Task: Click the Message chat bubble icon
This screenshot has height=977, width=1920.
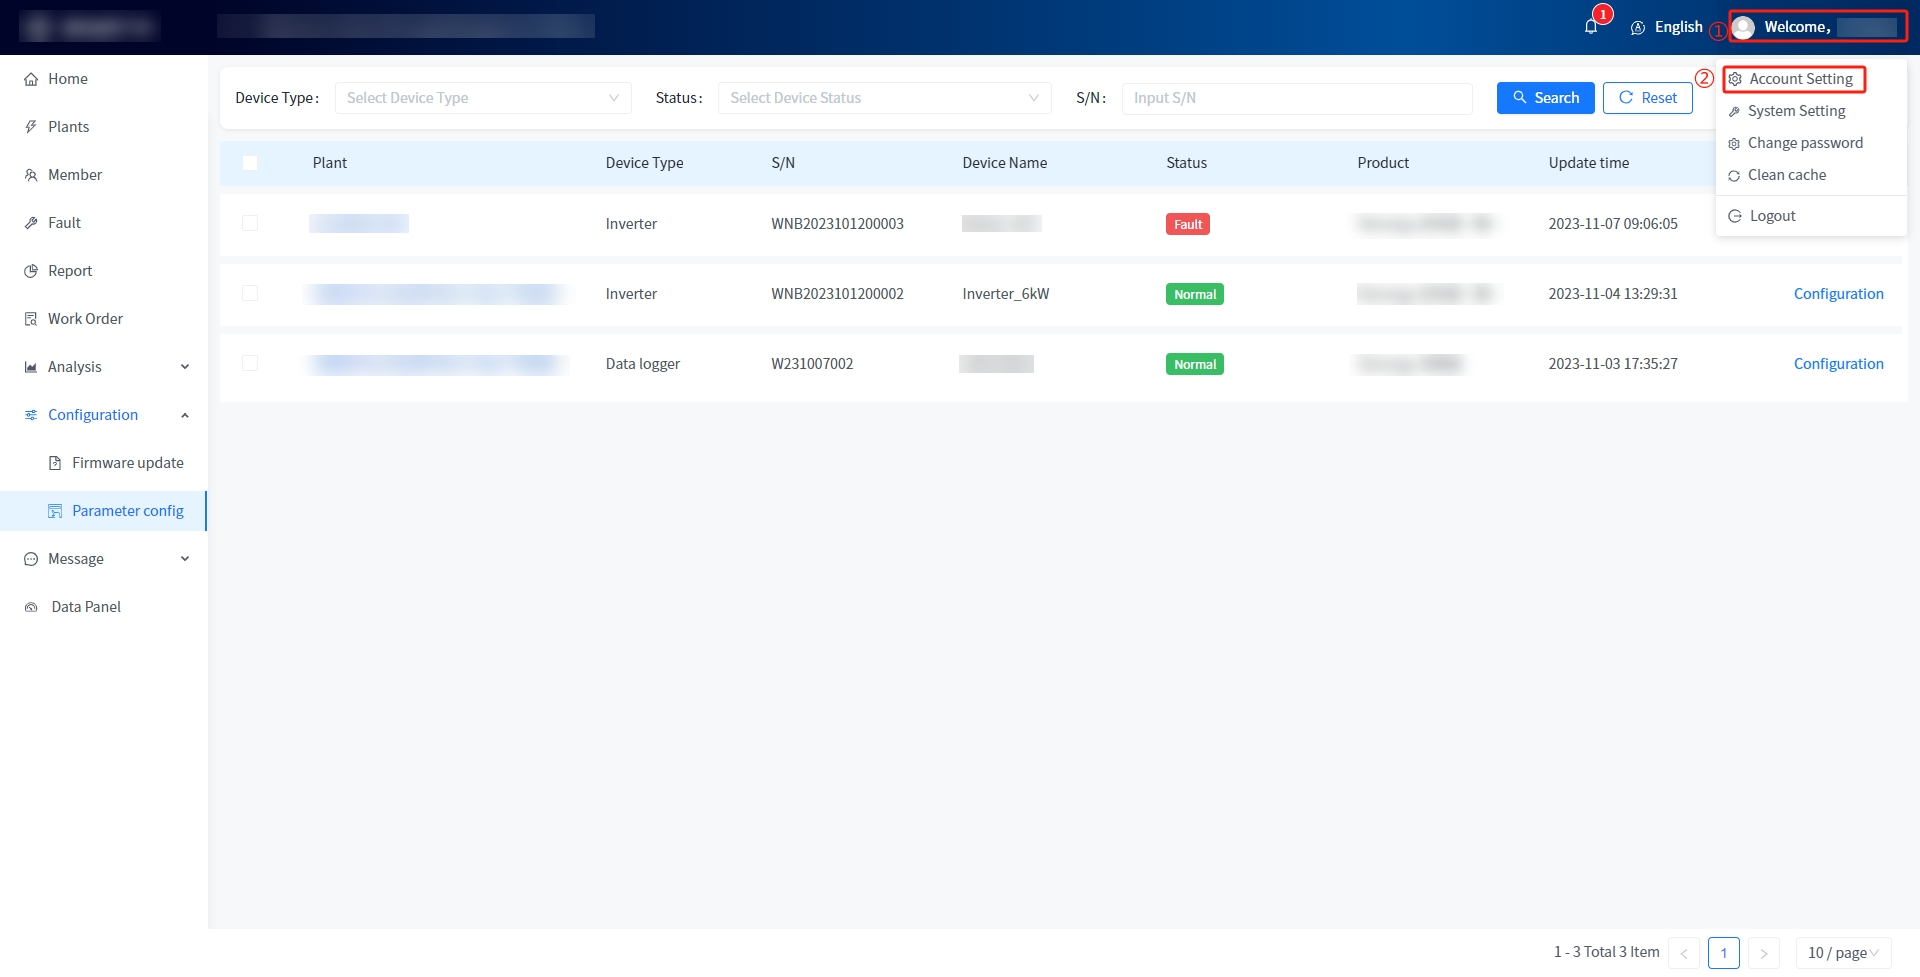Action: point(31,559)
